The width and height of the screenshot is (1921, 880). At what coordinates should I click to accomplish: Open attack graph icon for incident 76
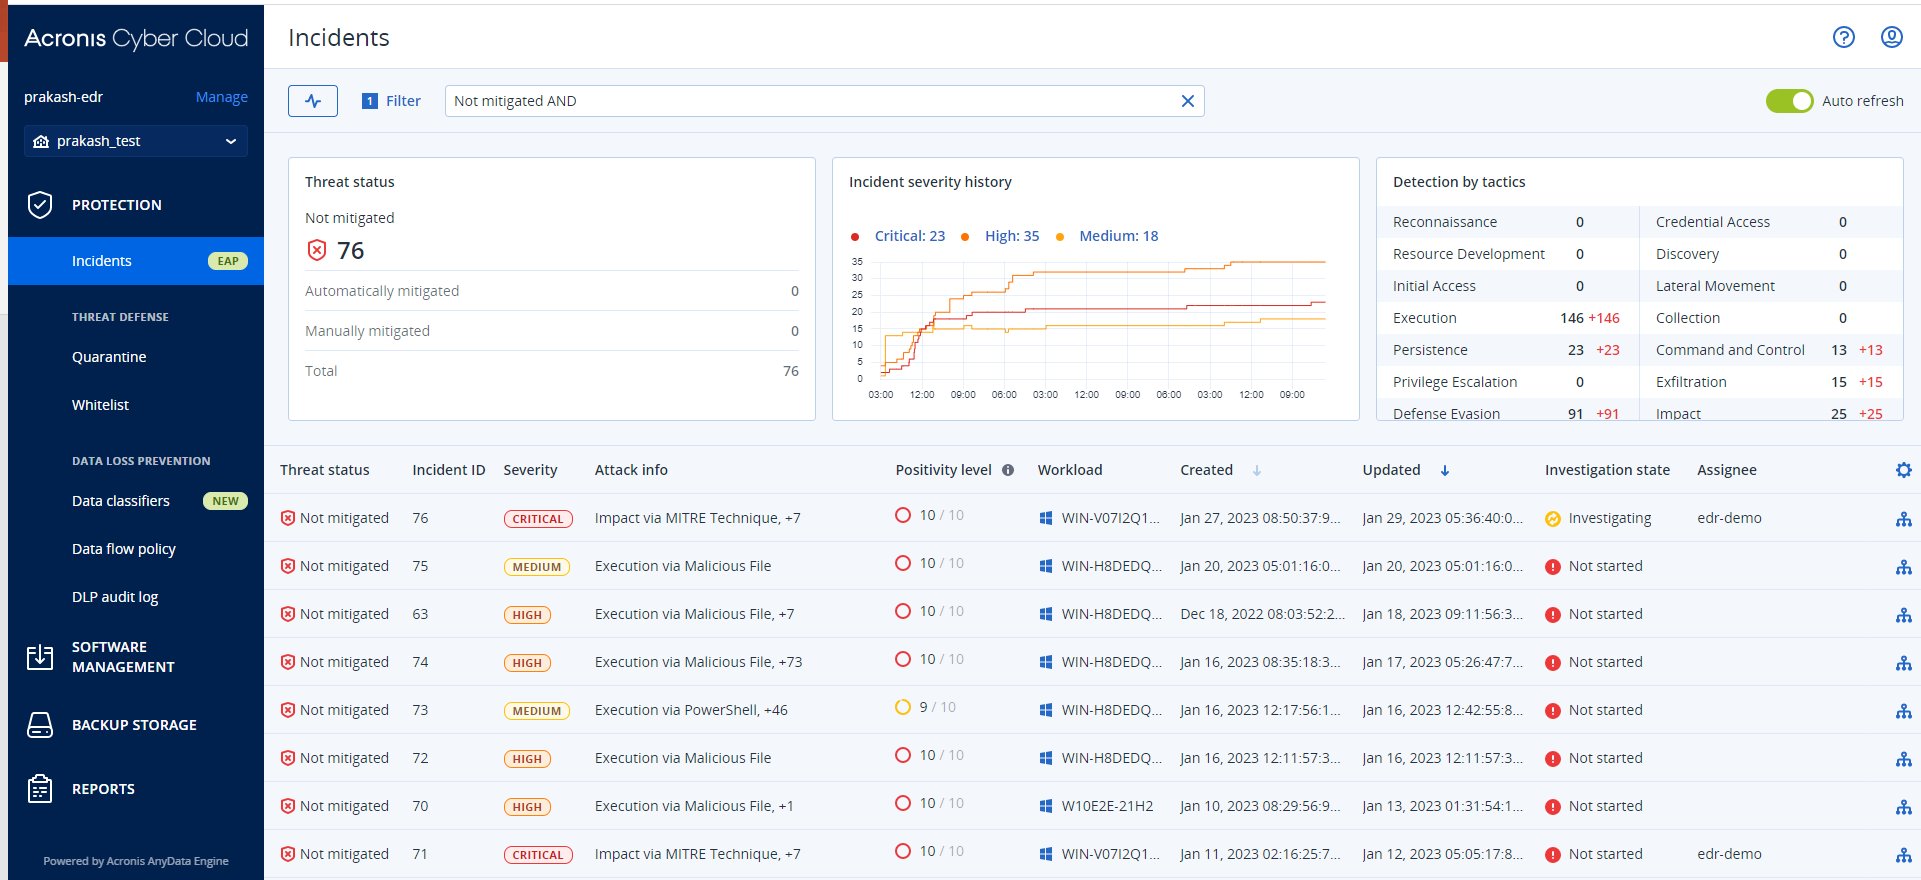pos(1903,519)
